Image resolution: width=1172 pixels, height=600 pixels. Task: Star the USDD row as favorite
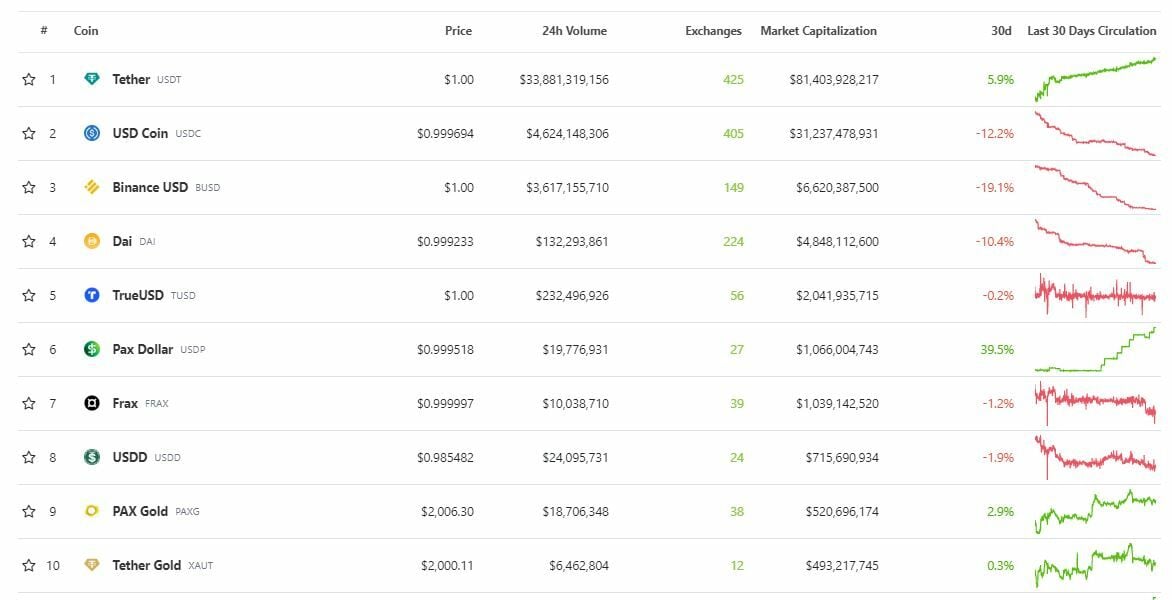tap(29, 457)
